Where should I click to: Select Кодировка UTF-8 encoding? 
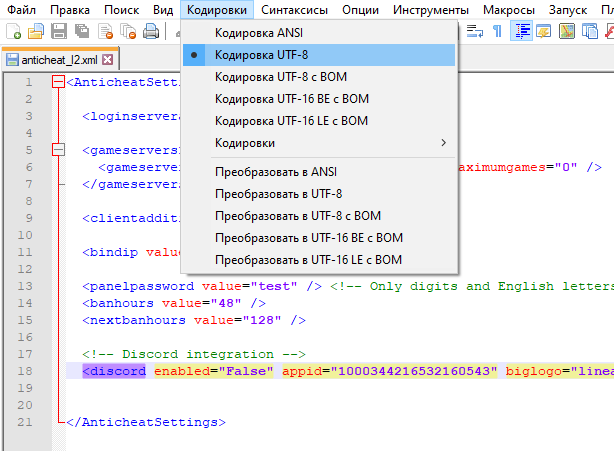point(319,55)
